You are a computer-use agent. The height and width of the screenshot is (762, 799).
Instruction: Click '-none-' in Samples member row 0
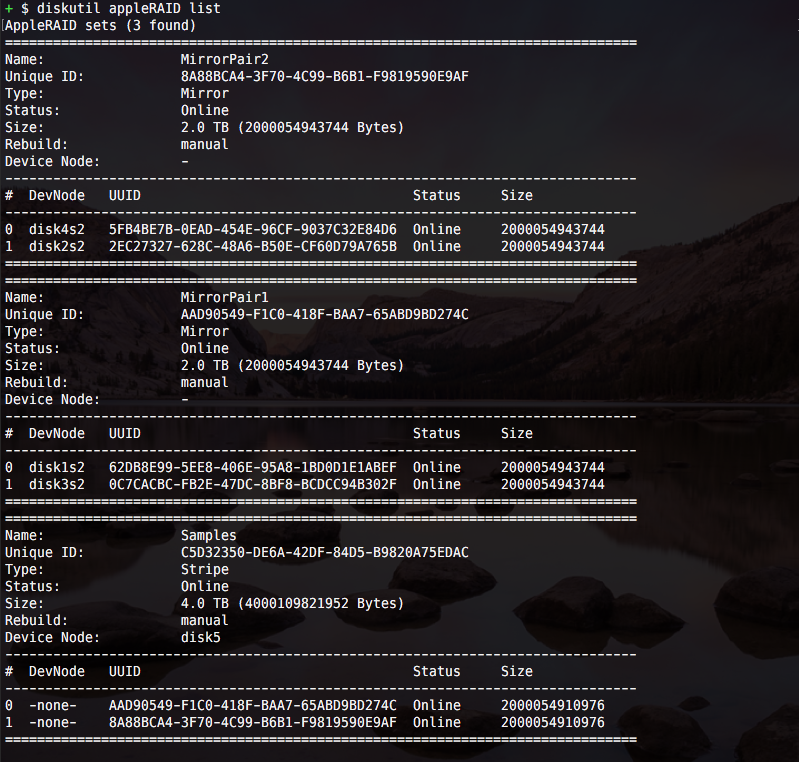tap(52, 705)
